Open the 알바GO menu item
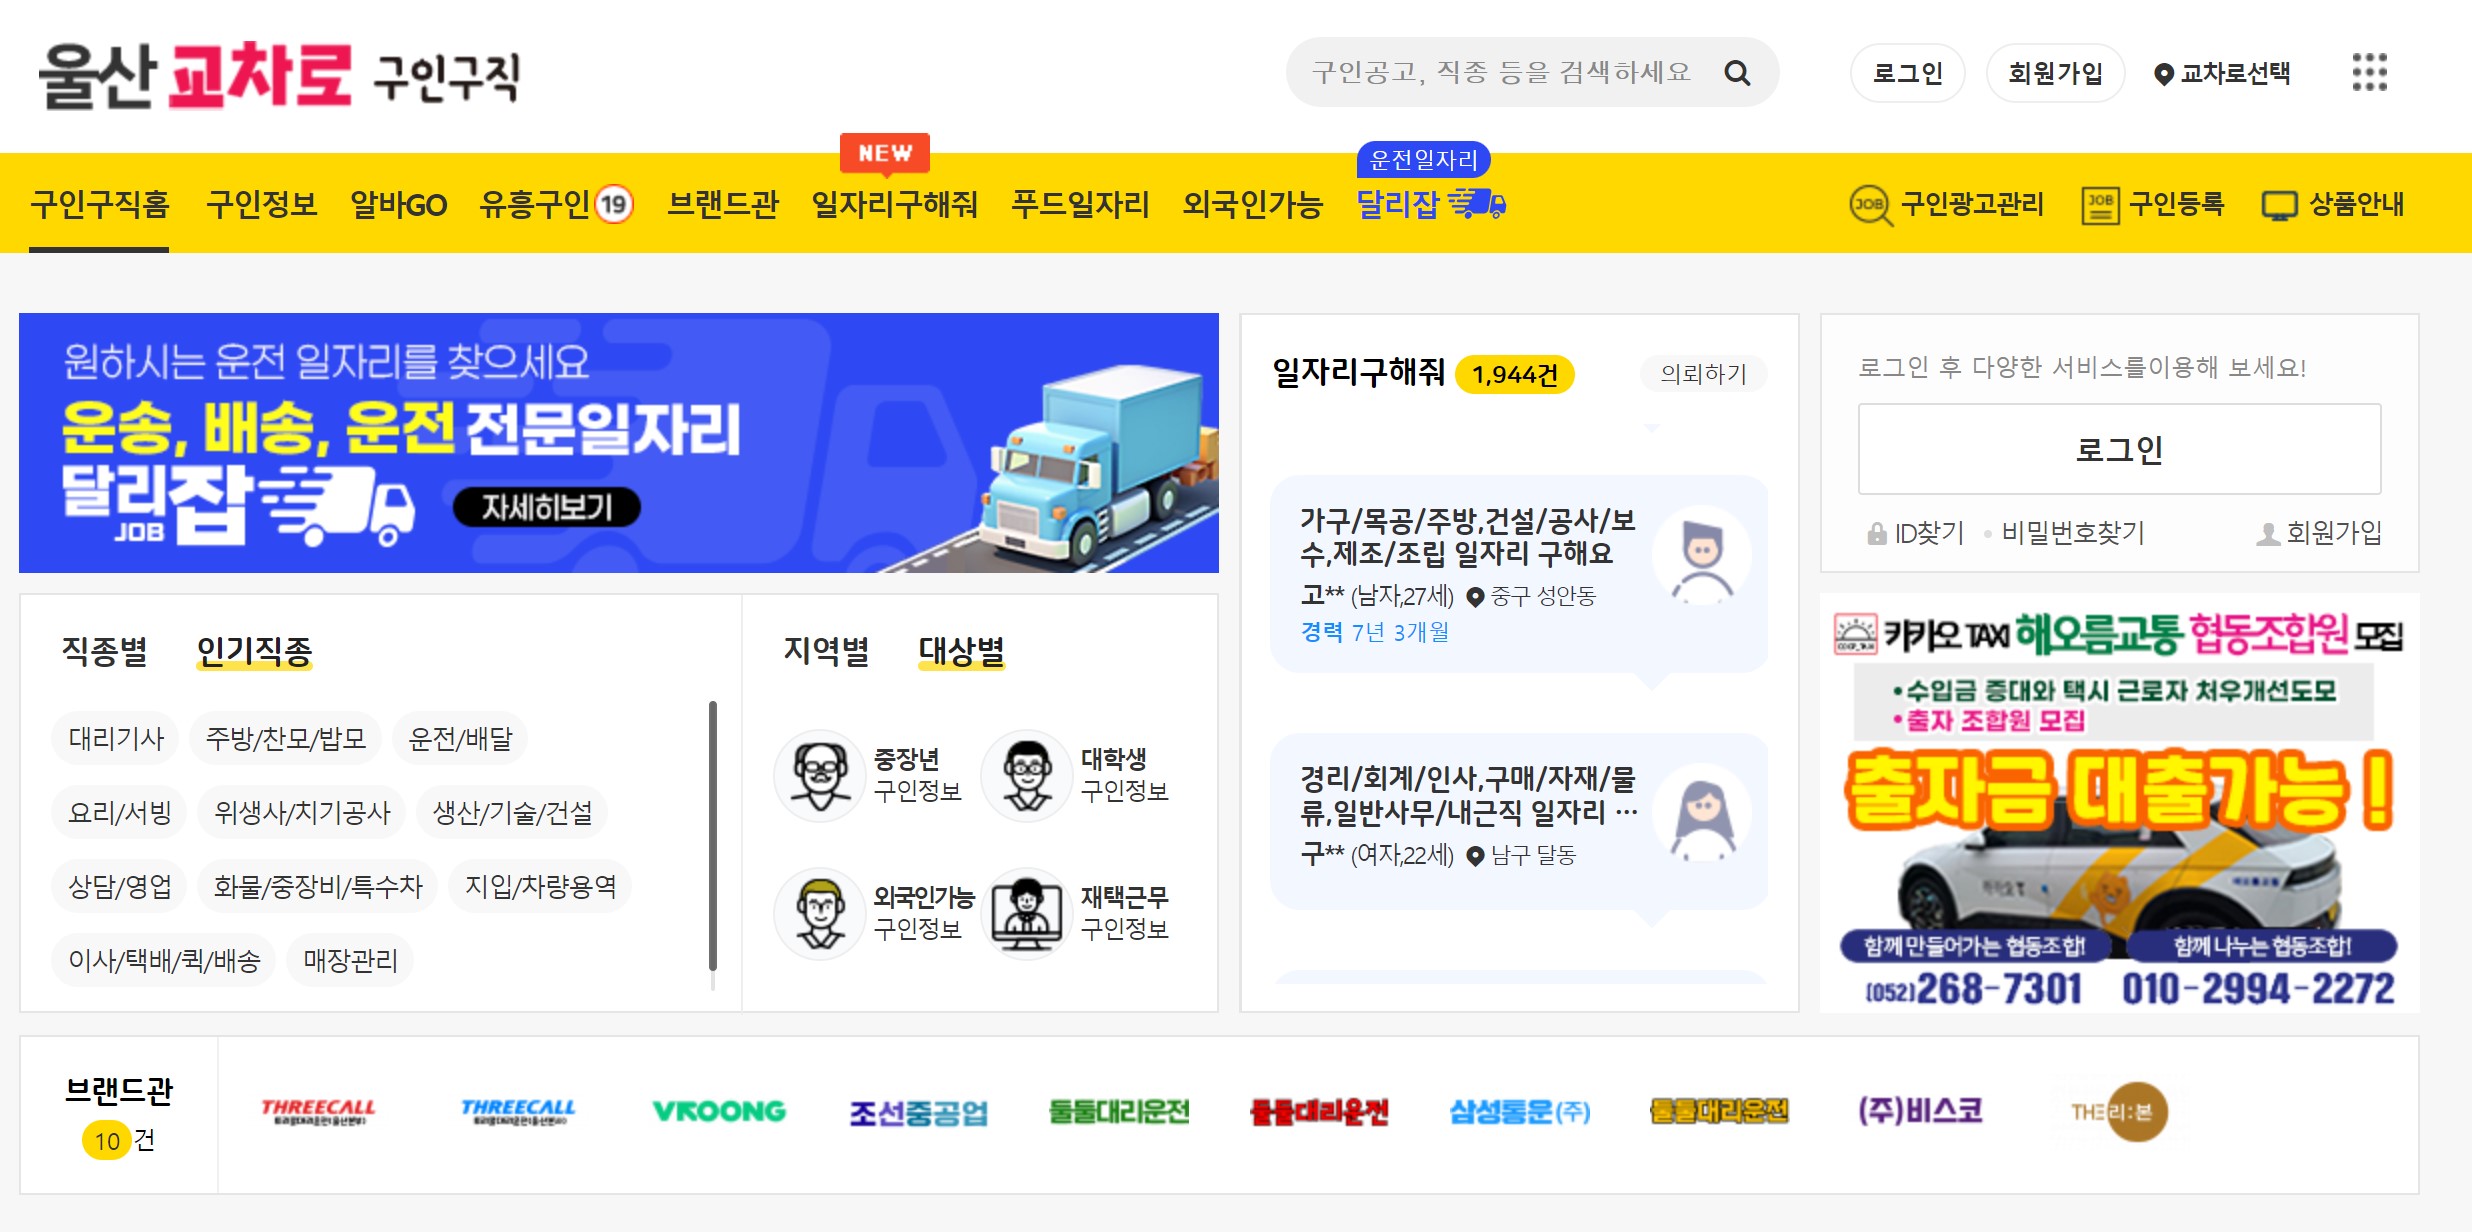The image size is (2472, 1232). (x=398, y=205)
